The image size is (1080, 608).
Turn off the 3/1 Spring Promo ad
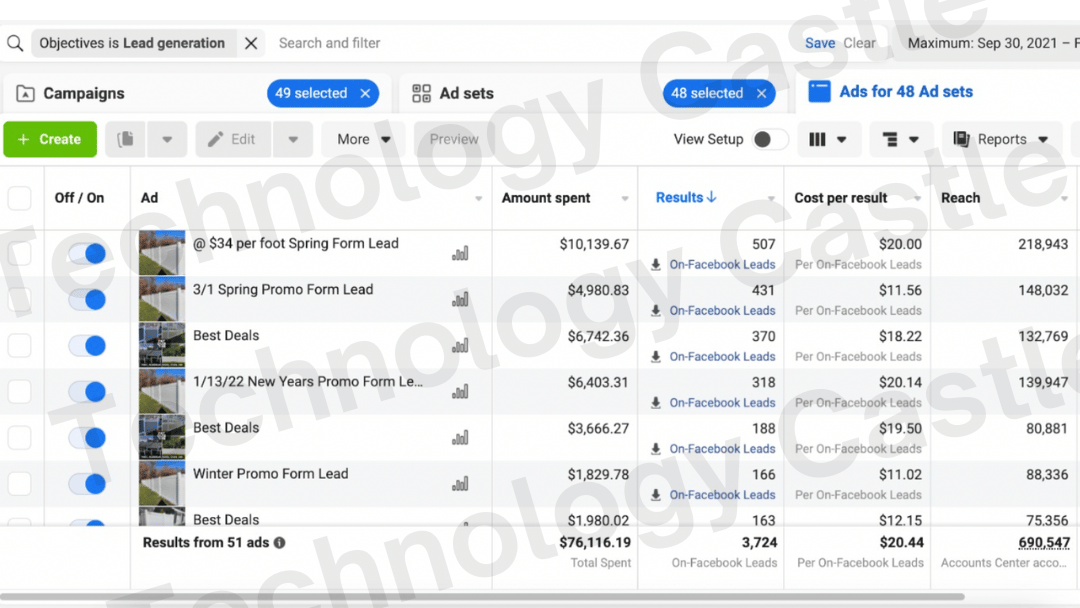tap(87, 300)
